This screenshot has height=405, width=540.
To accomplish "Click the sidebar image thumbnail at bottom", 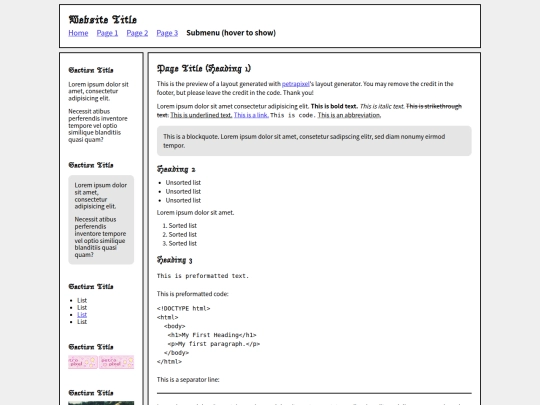I will click(101, 403).
